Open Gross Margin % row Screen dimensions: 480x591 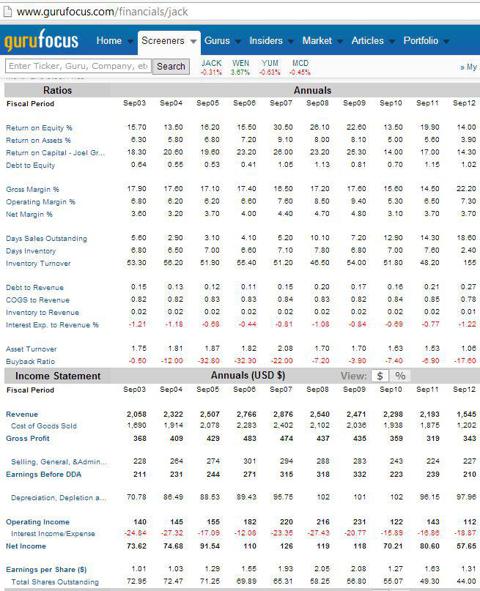(32, 189)
